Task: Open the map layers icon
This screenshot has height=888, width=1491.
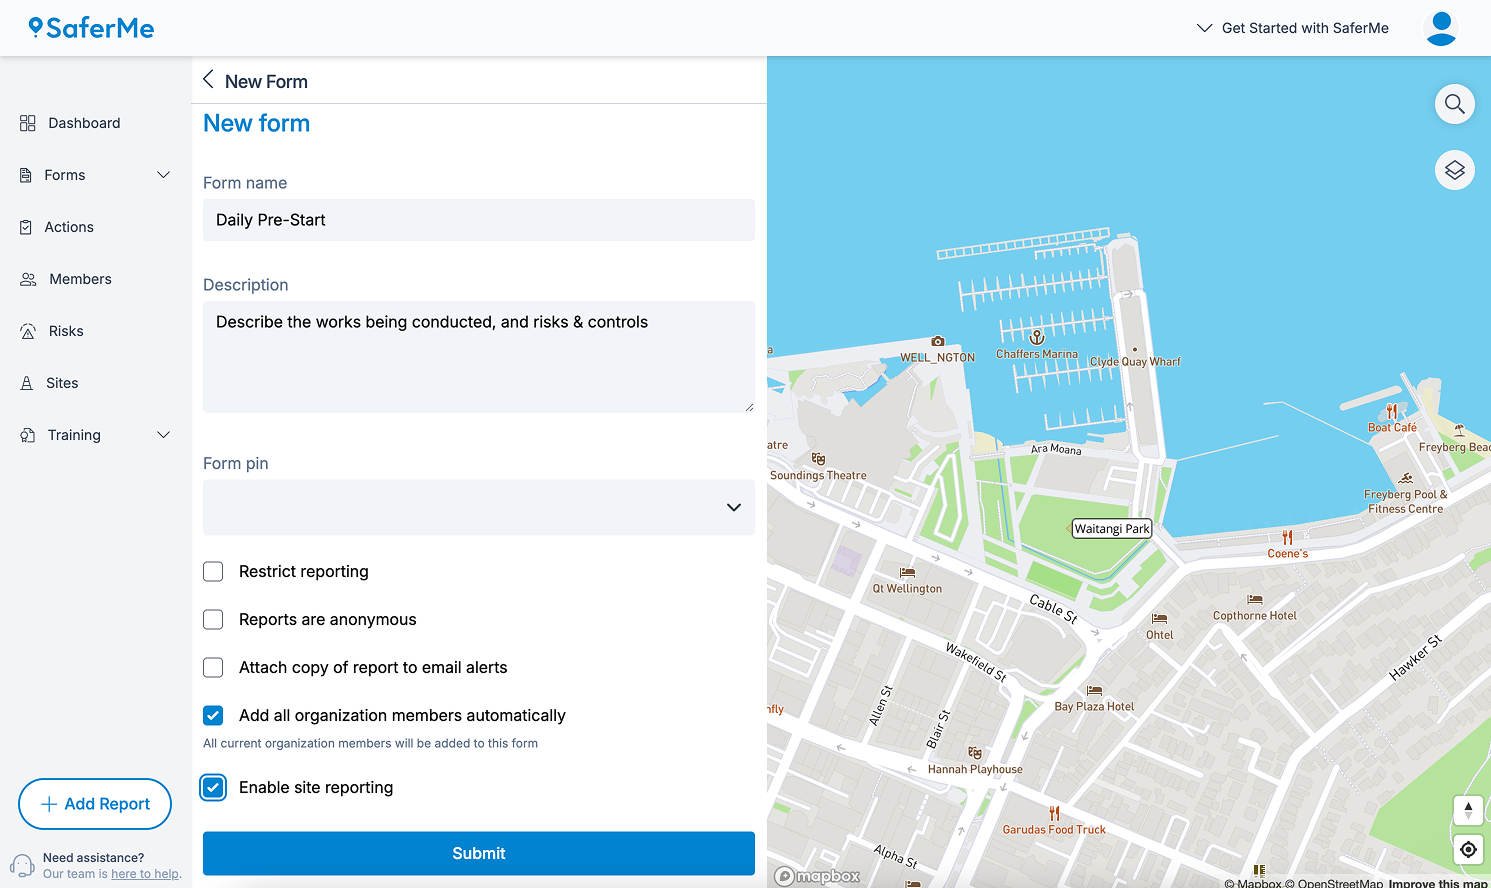Action: (x=1454, y=170)
